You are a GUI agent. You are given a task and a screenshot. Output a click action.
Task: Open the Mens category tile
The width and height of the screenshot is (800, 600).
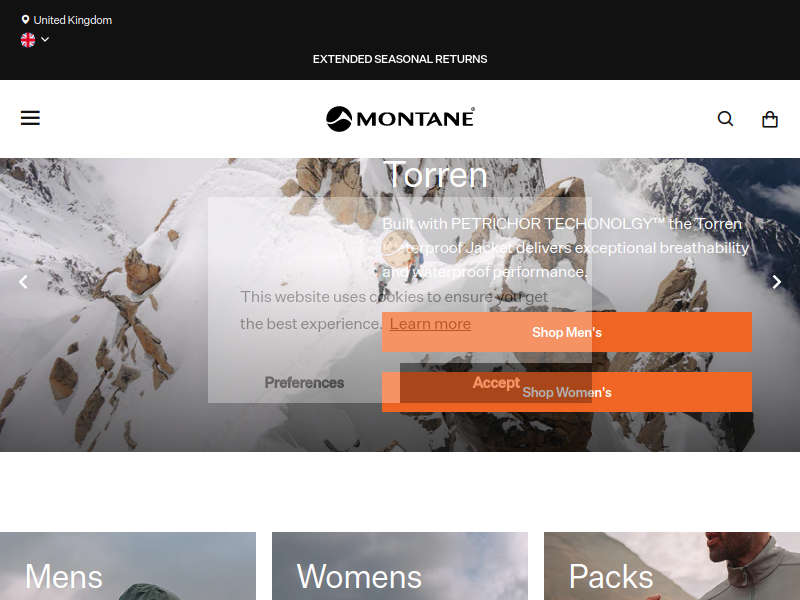pos(128,566)
